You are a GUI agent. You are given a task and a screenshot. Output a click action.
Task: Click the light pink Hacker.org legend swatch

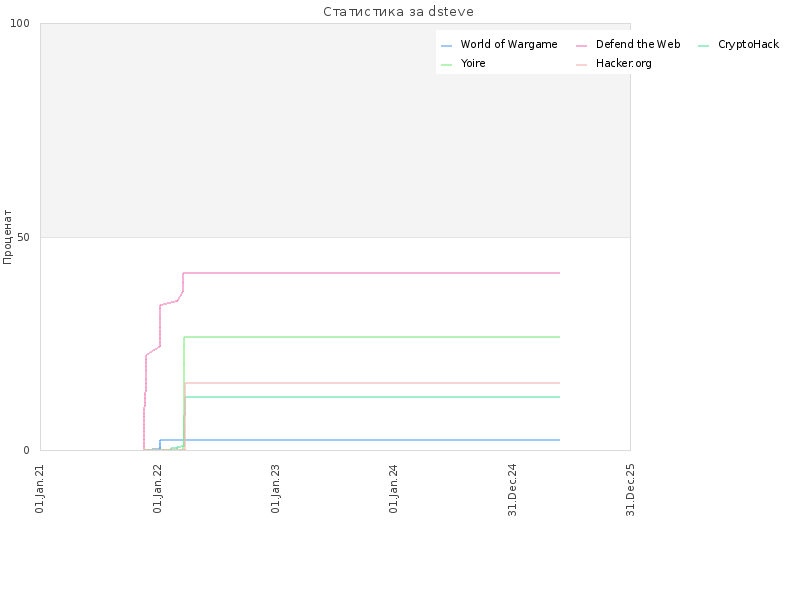pos(581,65)
